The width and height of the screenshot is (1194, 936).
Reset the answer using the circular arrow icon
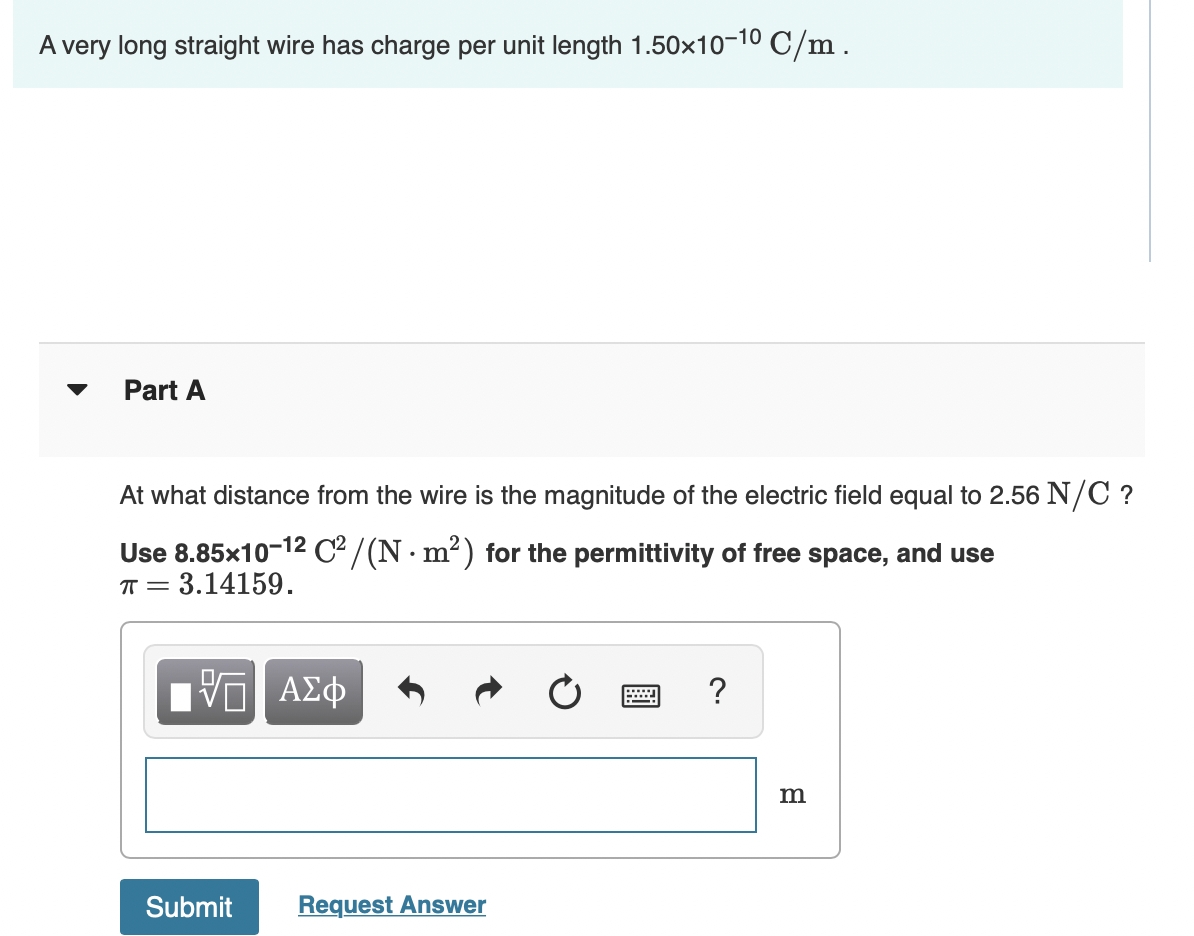pos(564,690)
